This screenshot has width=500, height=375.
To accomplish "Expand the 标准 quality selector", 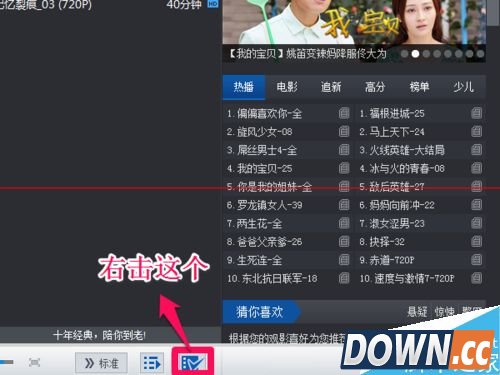I will click(101, 363).
